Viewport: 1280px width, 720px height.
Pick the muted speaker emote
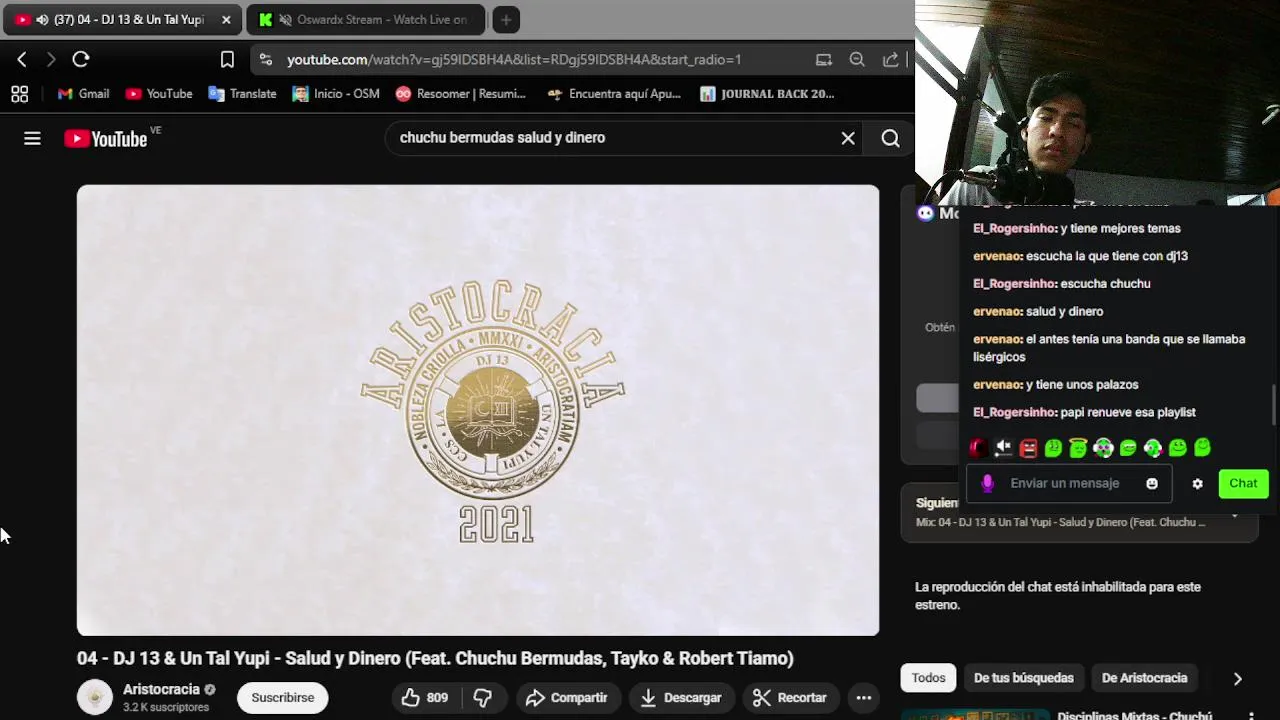click(x=1003, y=448)
